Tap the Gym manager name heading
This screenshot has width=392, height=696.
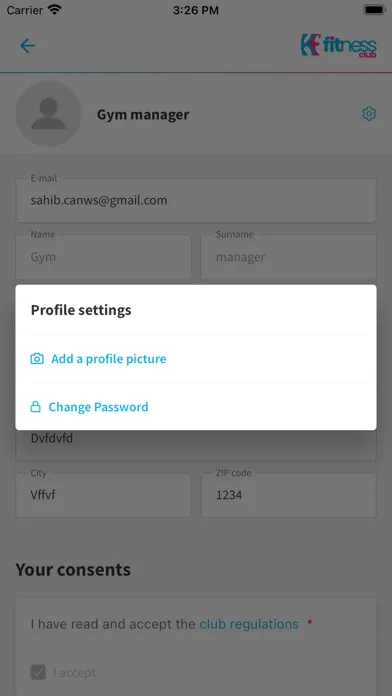[143, 115]
